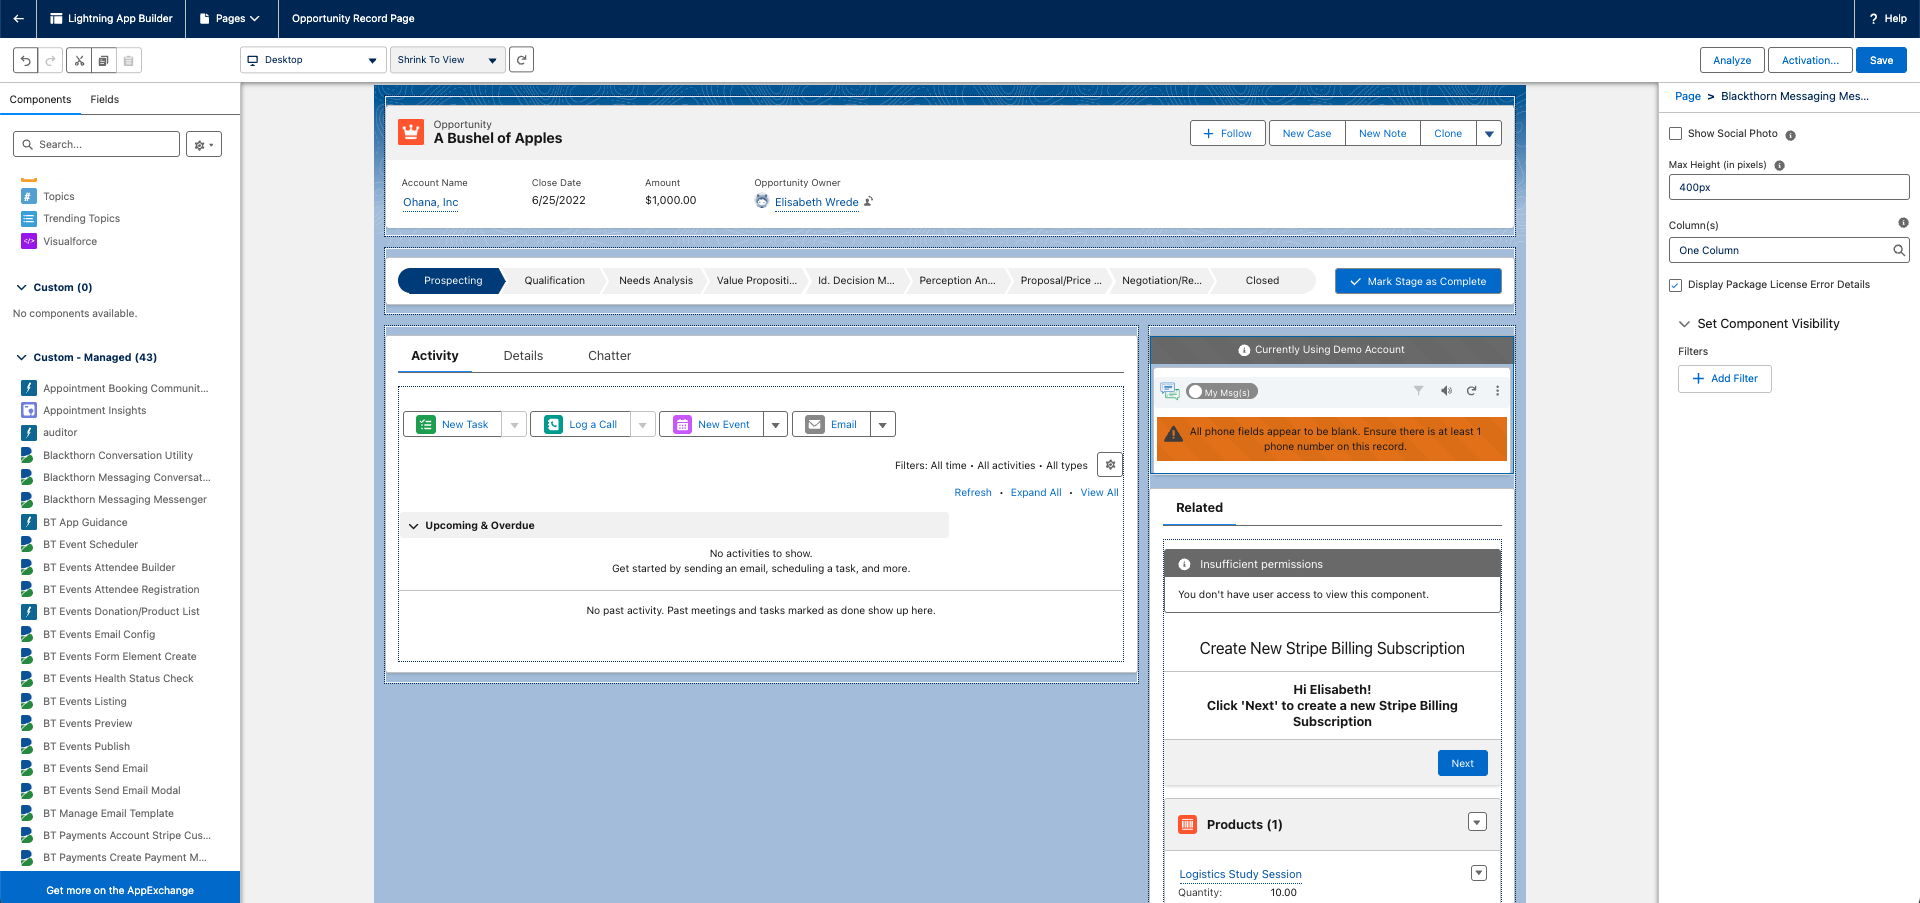Open the Shrink To View dropdown
Image resolution: width=1920 pixels, height=903 pixels.
(447, 60)
